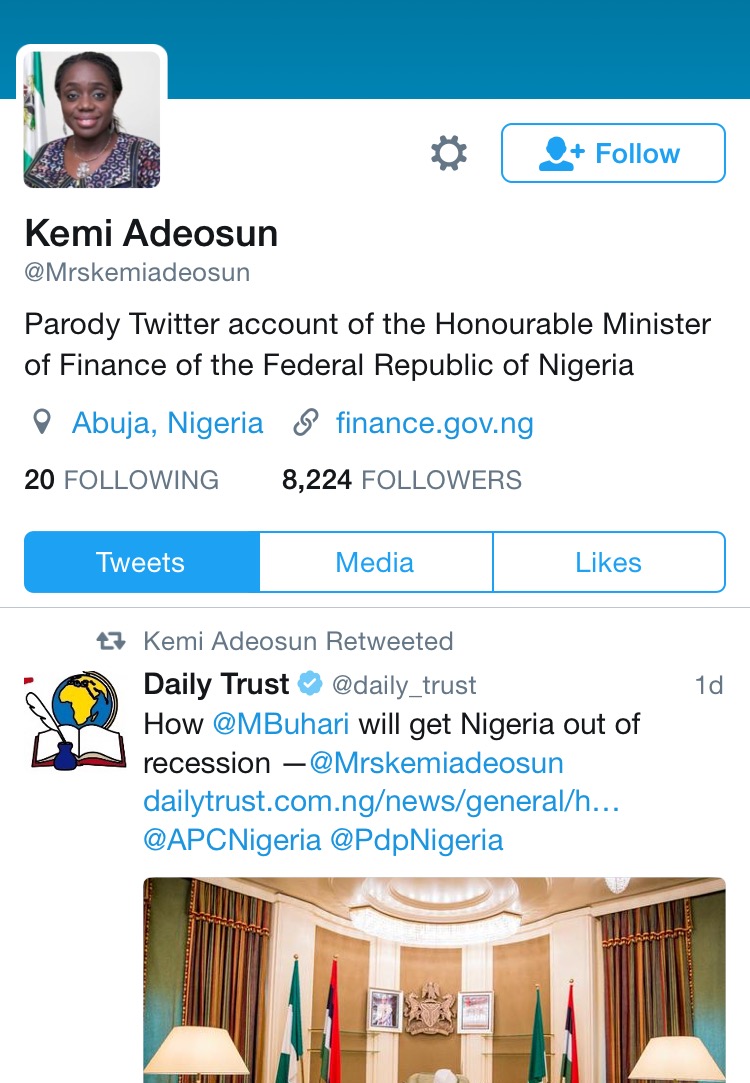This screenshot has height=1083, width=750.
Task: Select the Tweets tab
Action: [141, 562]
